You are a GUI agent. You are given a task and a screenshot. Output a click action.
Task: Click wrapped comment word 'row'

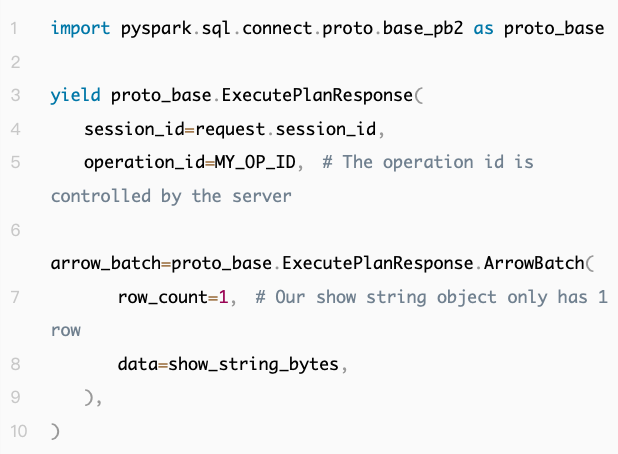pyautogui.click(x=66, y=331)
